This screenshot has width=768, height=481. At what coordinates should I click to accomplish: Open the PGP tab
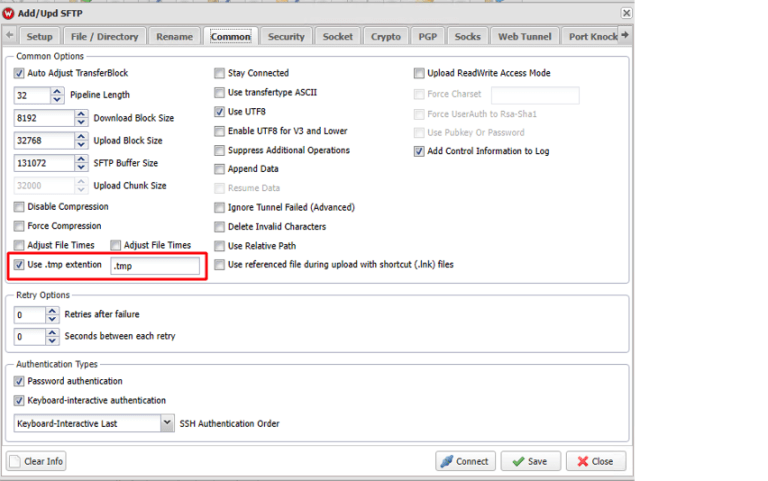click(428, 36)
